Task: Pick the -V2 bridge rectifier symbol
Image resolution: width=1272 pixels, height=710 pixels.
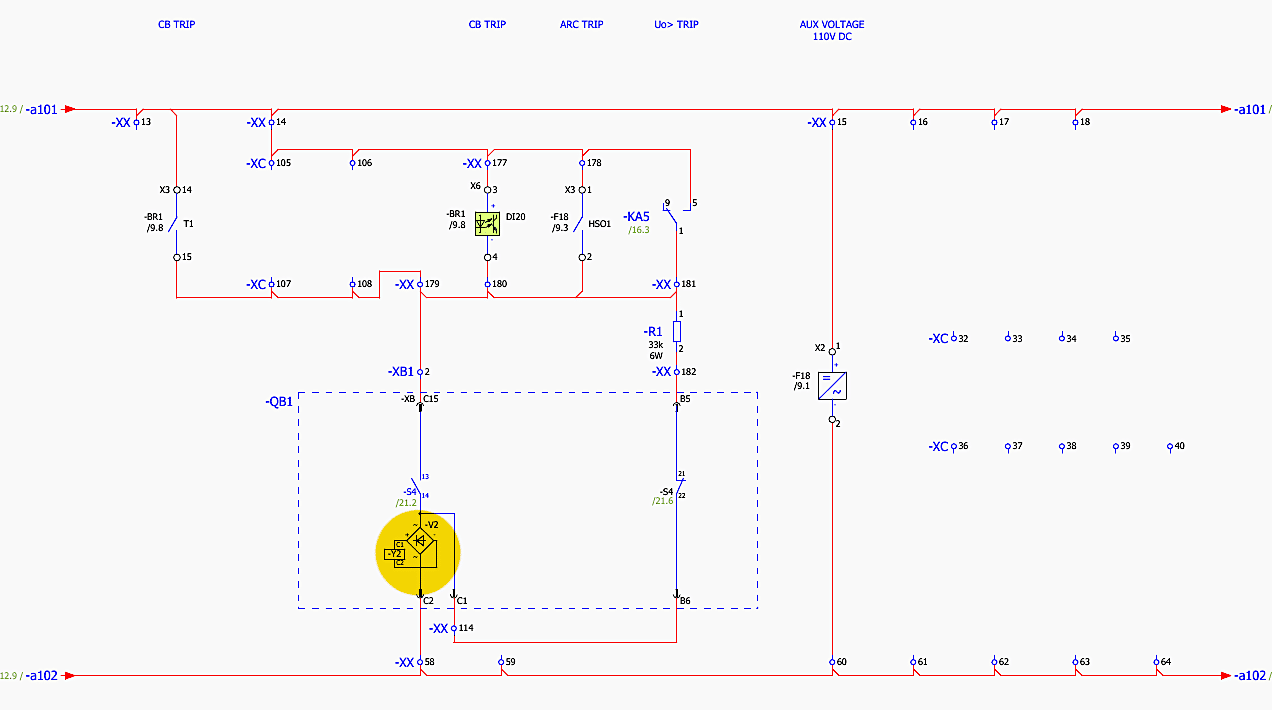Action: [421, 541]
